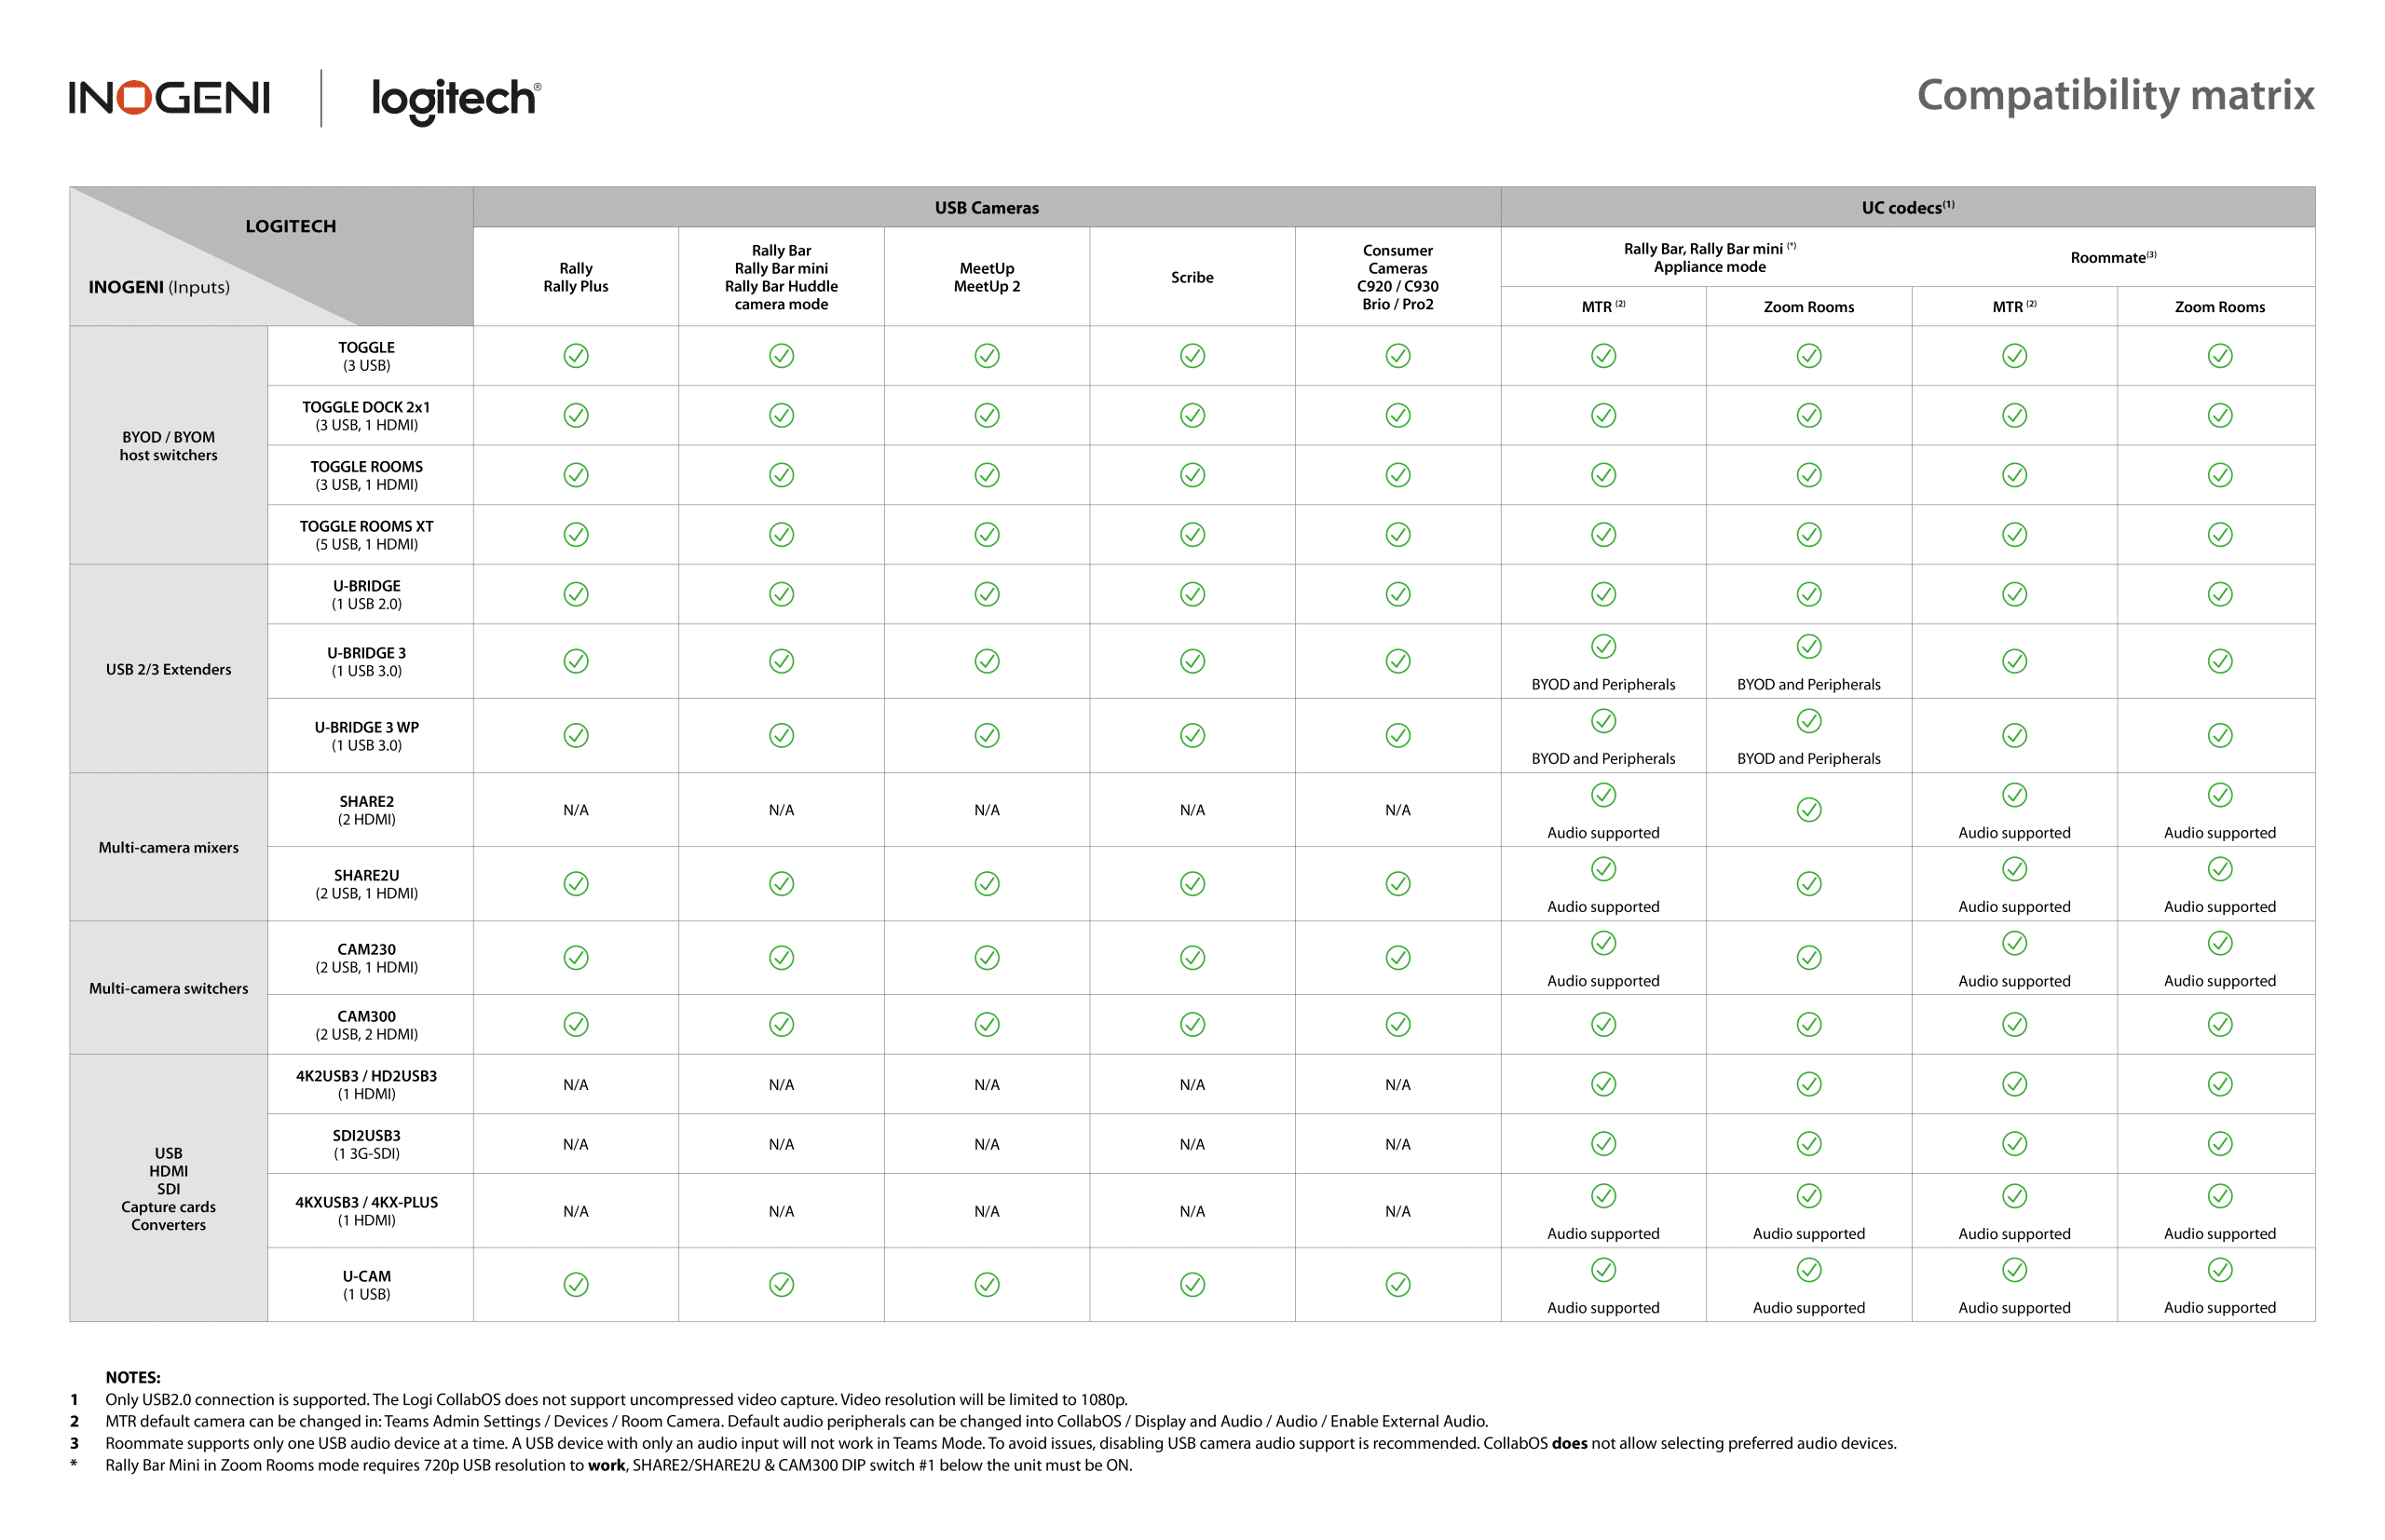2385x1540 pixels.
Task: Click the Scribe column header
Action: (x=1192, y=277)
